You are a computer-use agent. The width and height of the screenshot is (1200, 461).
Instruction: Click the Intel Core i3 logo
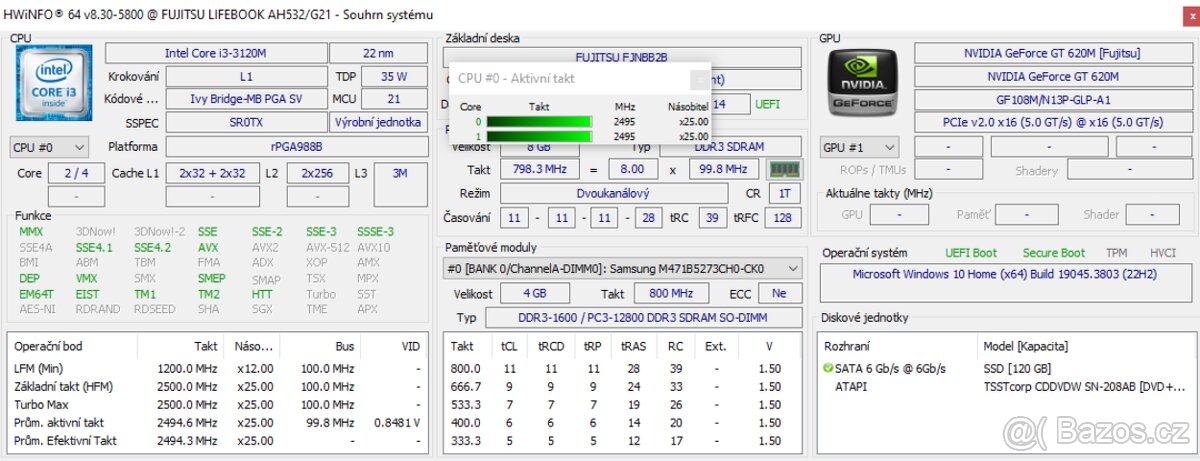click(54, 84)
